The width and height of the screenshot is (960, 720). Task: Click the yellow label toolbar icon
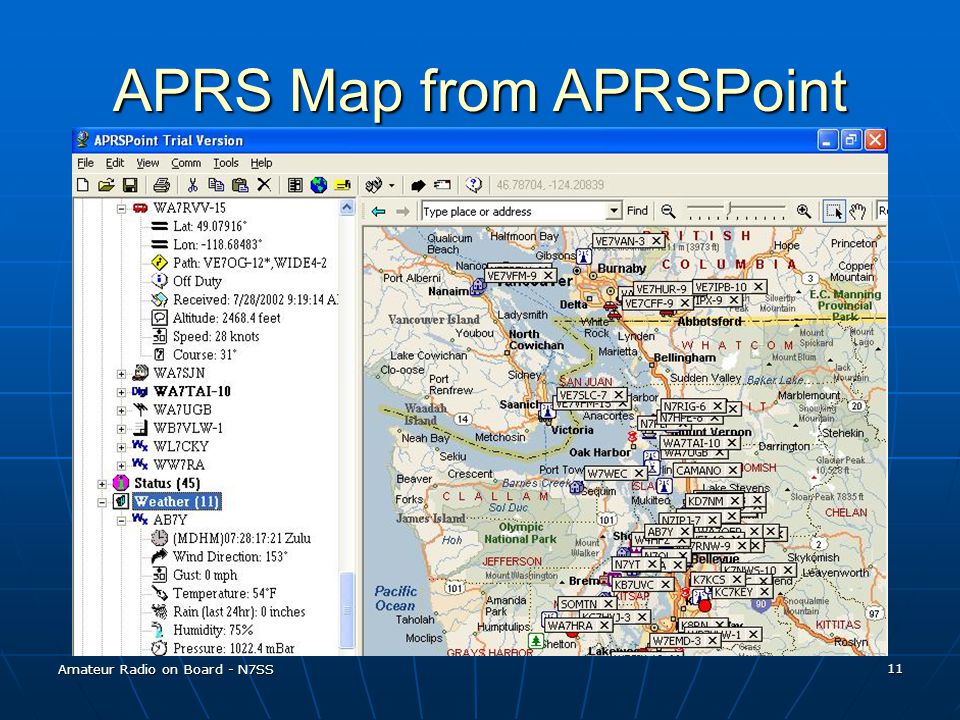[x=343, y=185]
